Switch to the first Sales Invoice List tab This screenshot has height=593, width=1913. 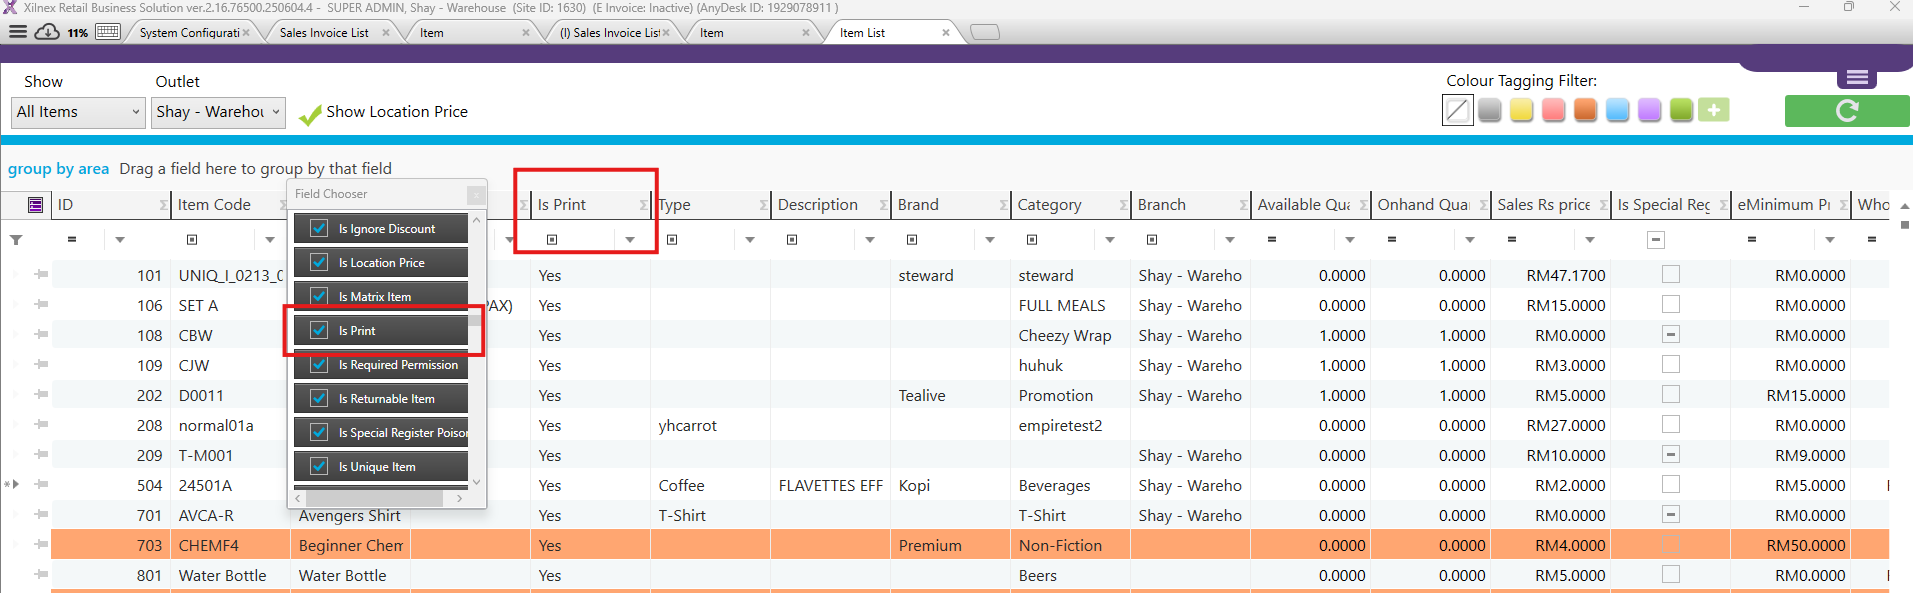(x=324, y=33)
